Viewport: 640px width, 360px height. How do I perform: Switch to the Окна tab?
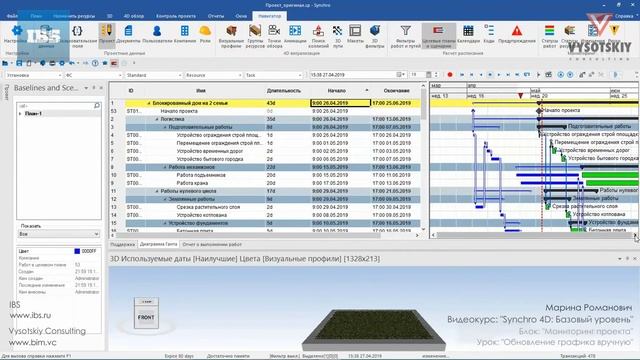(241, 16)
